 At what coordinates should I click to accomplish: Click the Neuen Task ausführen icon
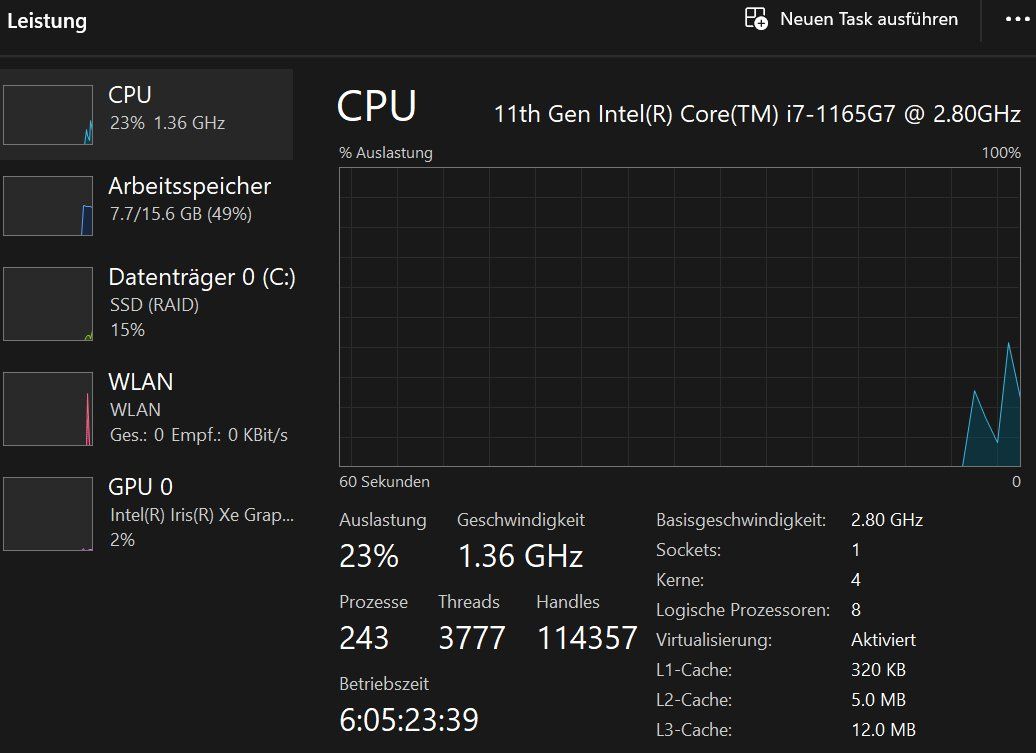click(756, 18)
